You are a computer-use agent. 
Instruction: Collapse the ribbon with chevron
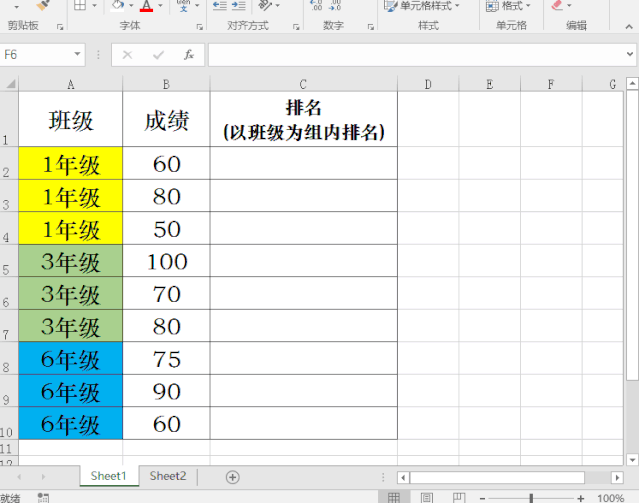(x=629, y=27)
